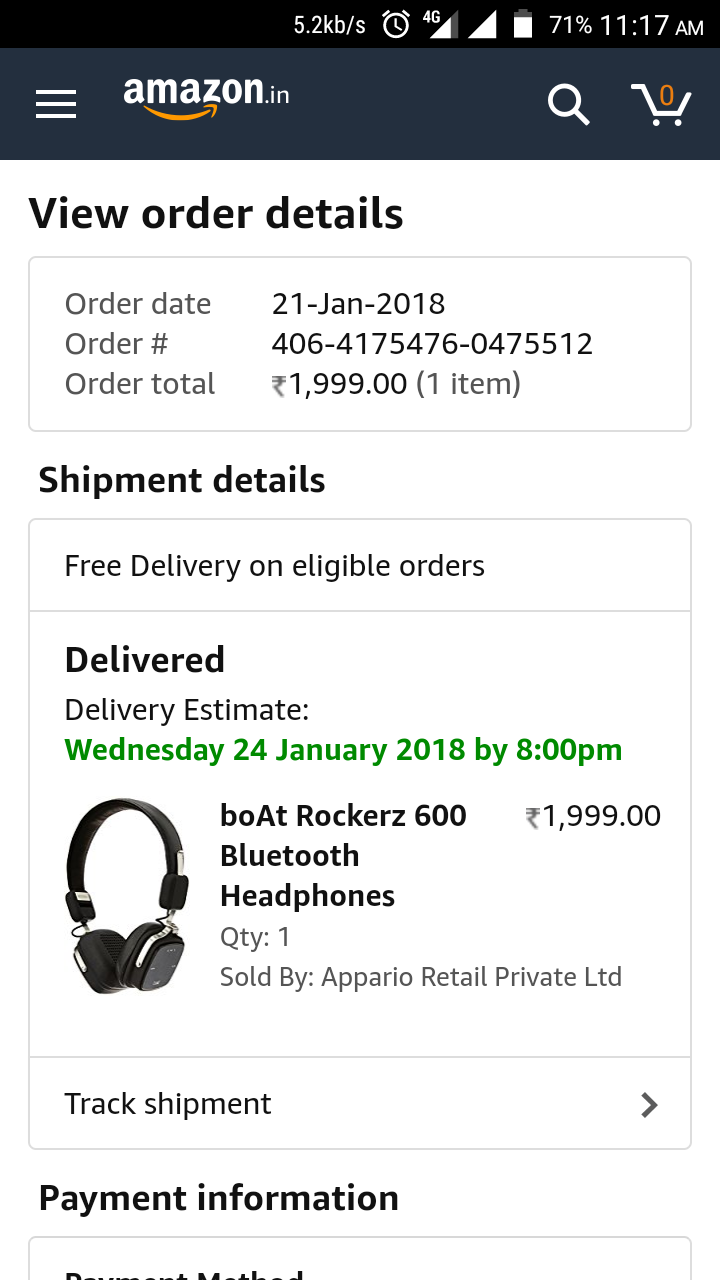Tap the alarm clock status icon
Screen dimensions: 720x1280
coord(396,24)
